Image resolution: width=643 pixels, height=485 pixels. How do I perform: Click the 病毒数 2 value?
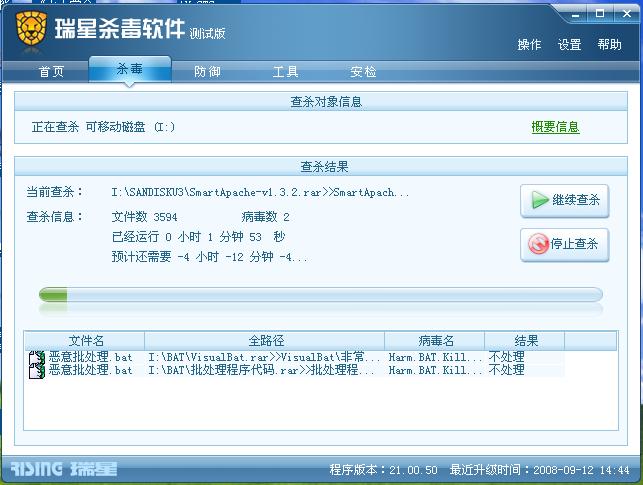pyautogui.click(x=265, y=216)
